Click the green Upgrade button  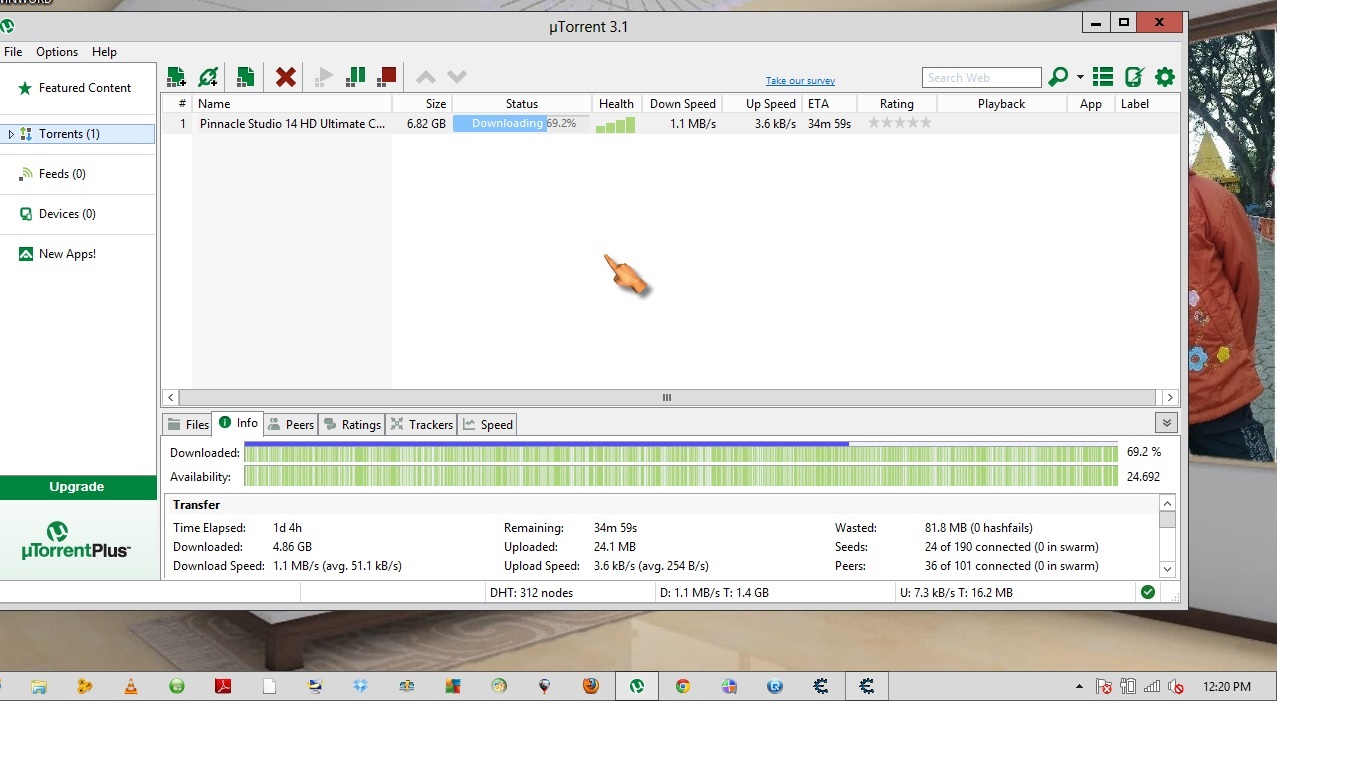(78, 487)
